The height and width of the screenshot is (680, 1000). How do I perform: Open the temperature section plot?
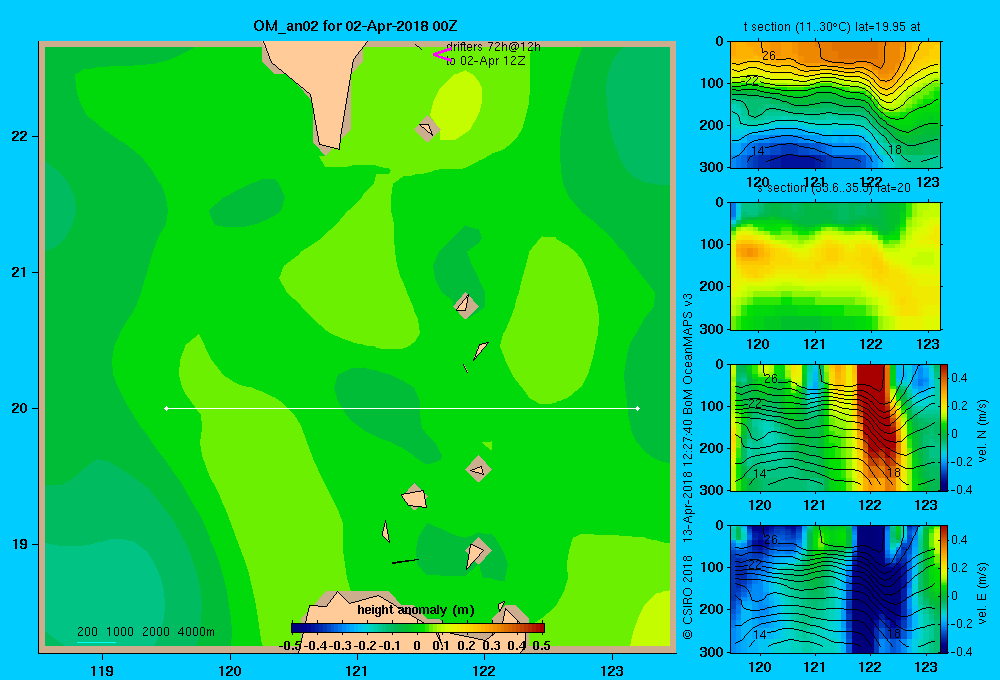[835, 105]
